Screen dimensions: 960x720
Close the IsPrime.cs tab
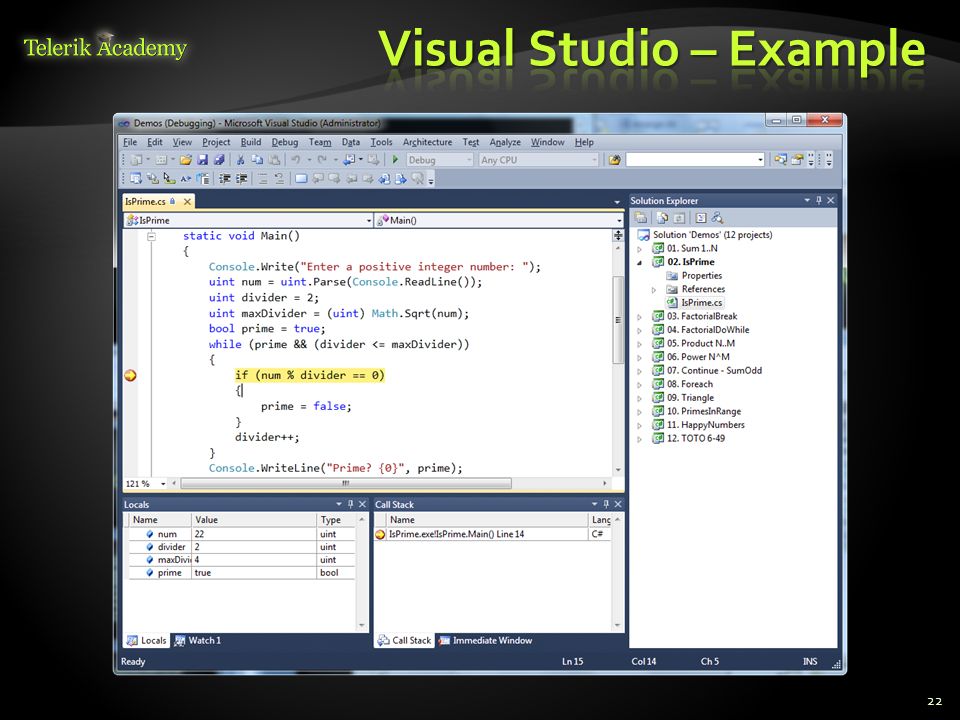[187, 201]
